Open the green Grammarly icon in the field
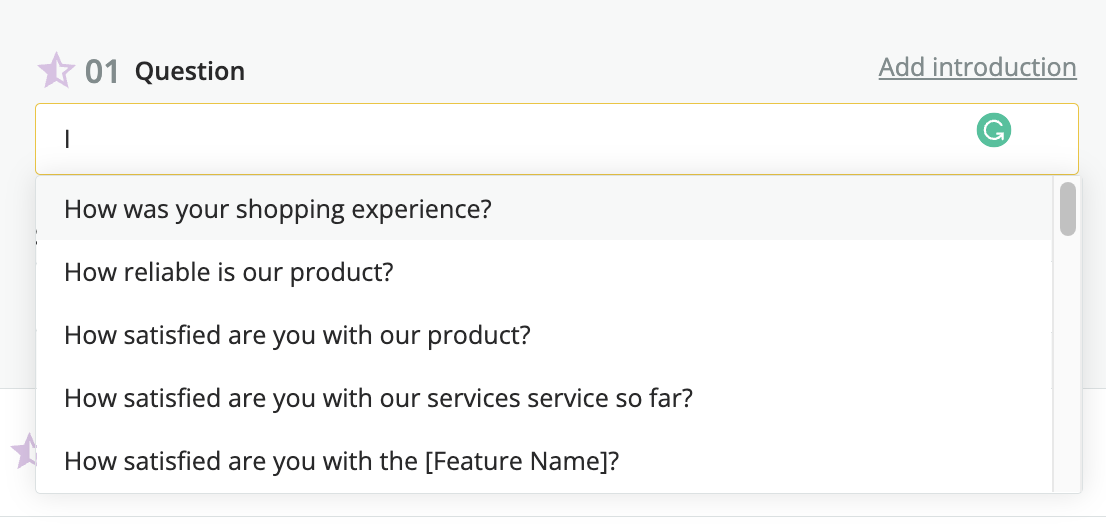 [994, 131]
